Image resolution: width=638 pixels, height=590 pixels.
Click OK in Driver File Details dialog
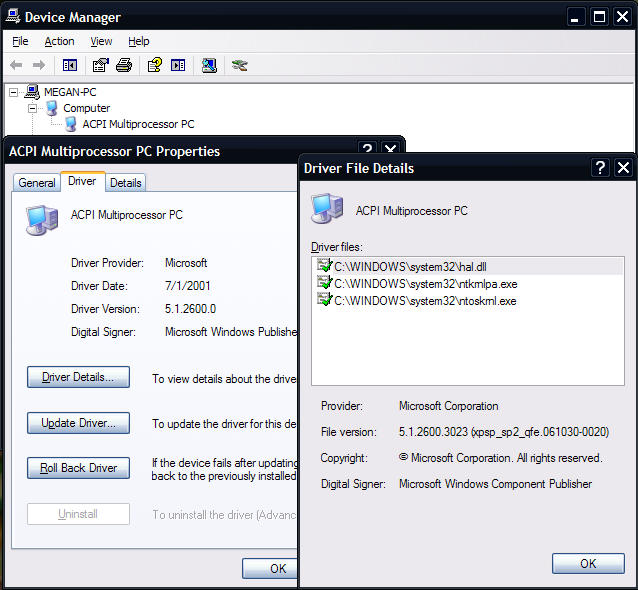point(588,564)
